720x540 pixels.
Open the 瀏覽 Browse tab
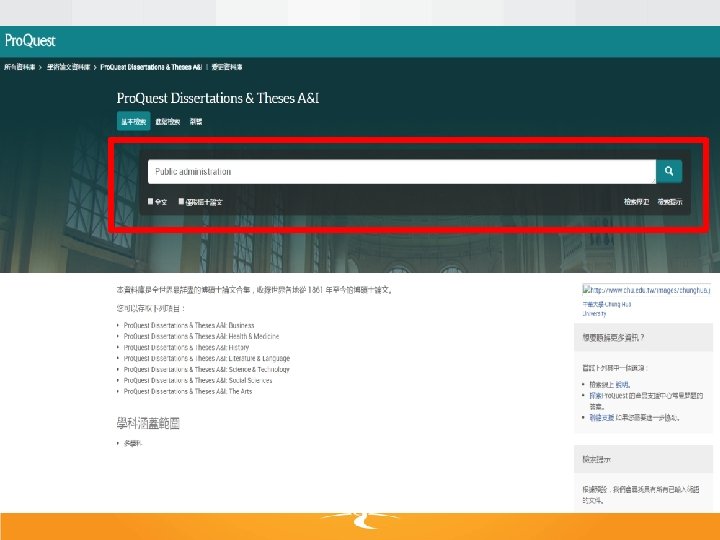pyautogui.click(x=196, y=121)
